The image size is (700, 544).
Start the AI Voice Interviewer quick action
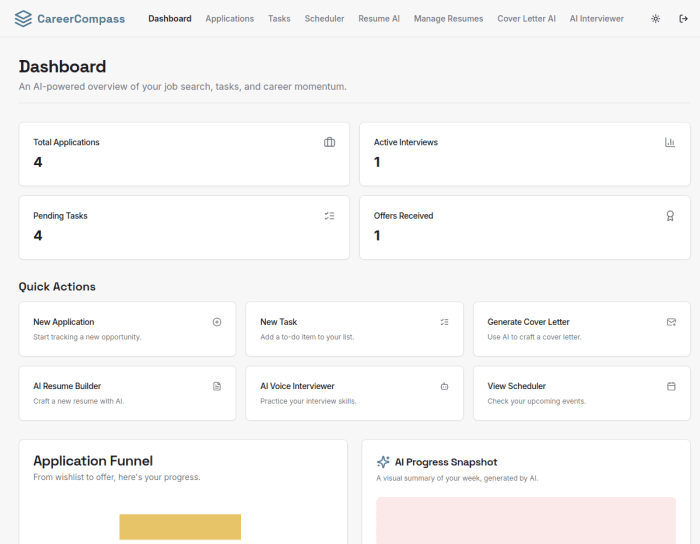pos(354,393)
